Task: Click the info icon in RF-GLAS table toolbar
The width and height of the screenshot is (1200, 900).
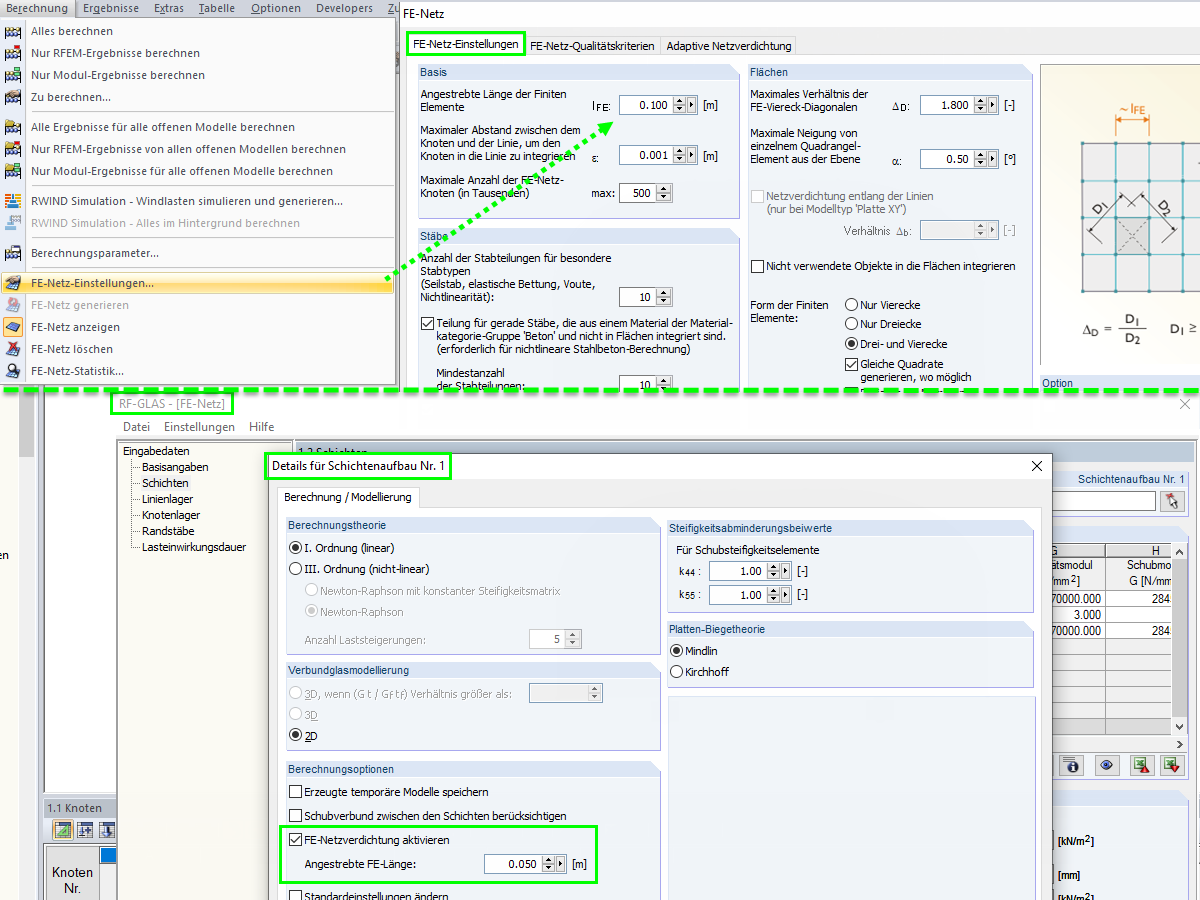Action: coord(1073,765)
